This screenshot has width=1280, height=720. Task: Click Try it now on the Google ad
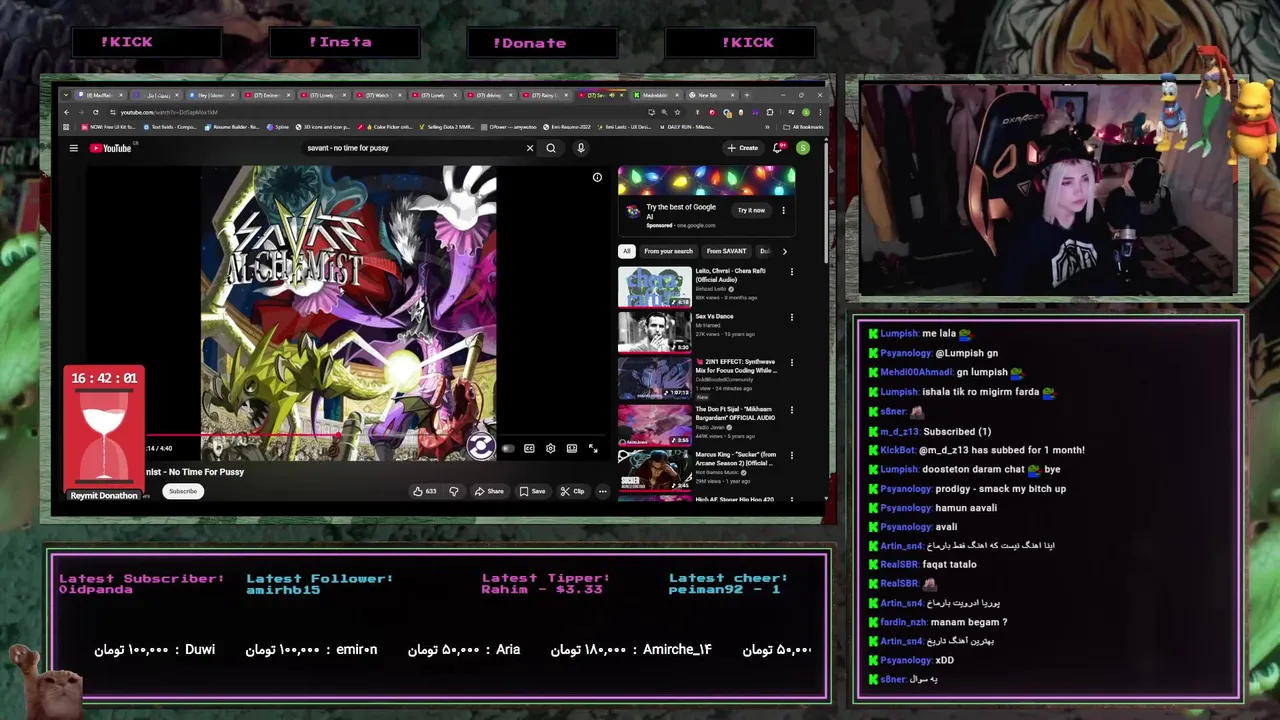point(751,210)
